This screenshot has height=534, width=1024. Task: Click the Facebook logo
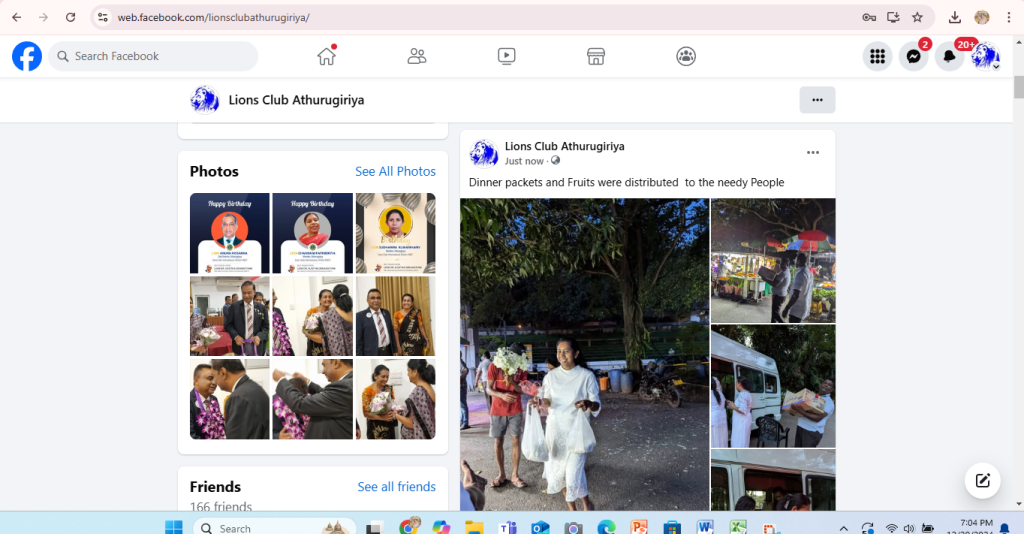point(27,56)
